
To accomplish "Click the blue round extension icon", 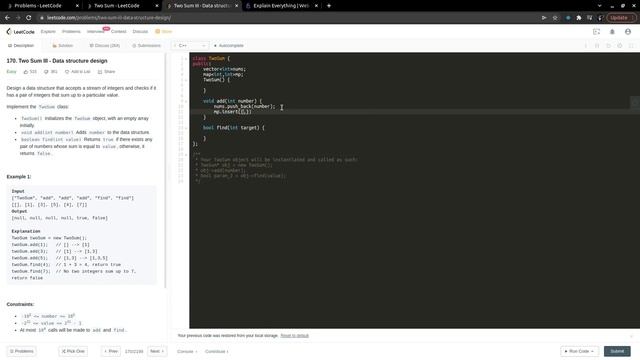I will coord(568,18).
